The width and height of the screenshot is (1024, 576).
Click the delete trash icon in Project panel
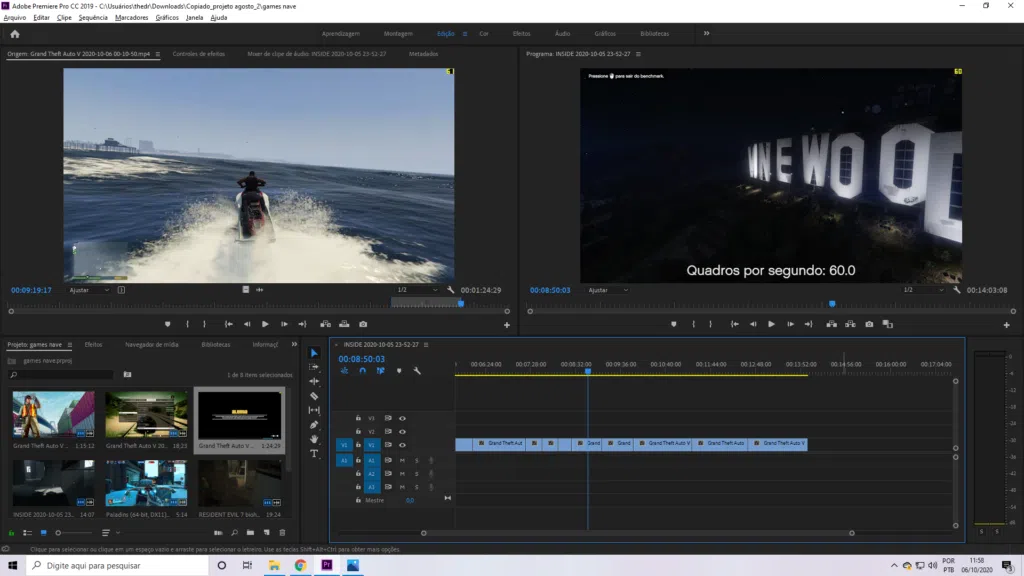click(x=282, y=533)
